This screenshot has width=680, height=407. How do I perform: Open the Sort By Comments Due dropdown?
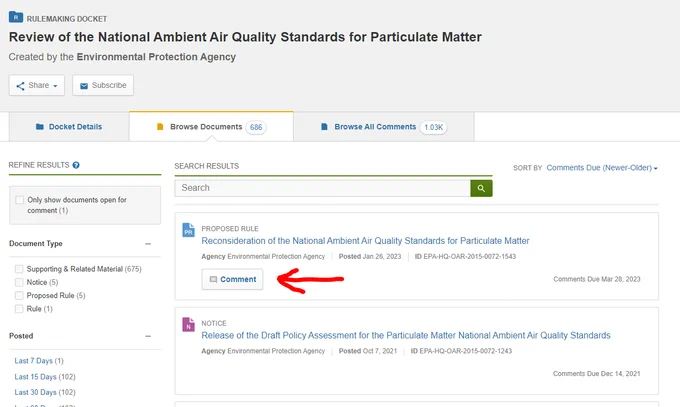tap(602, 167)
